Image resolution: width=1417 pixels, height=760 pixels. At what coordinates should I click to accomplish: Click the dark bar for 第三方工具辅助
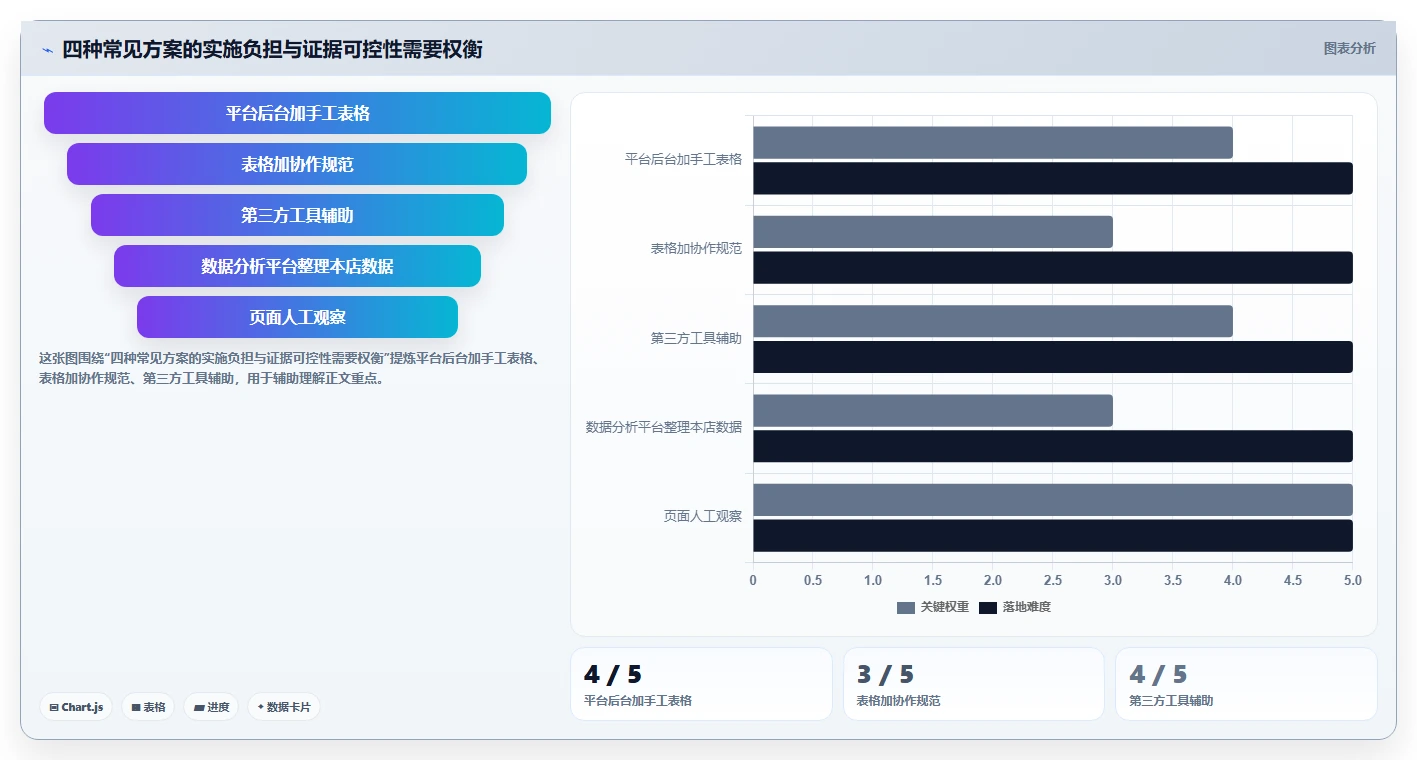click(x=1053, y=357)
